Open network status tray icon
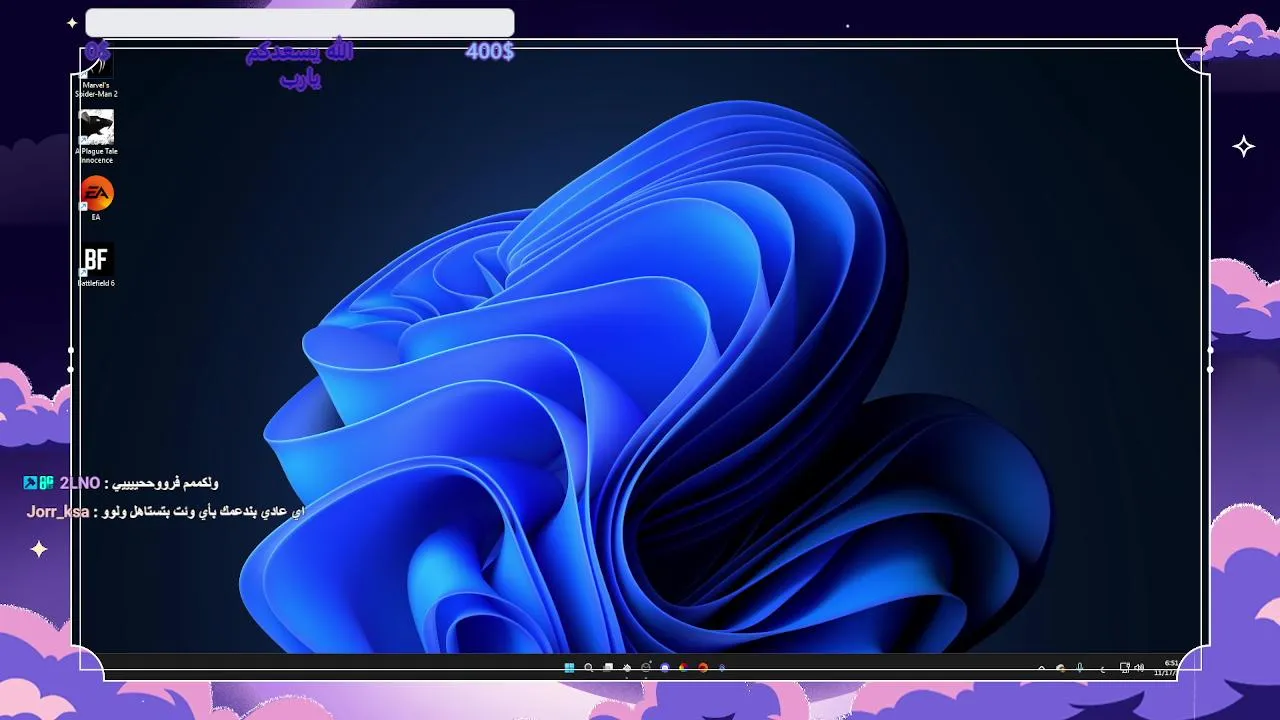This screenshot has height=720, width=1280. (x=1125, y=668)
